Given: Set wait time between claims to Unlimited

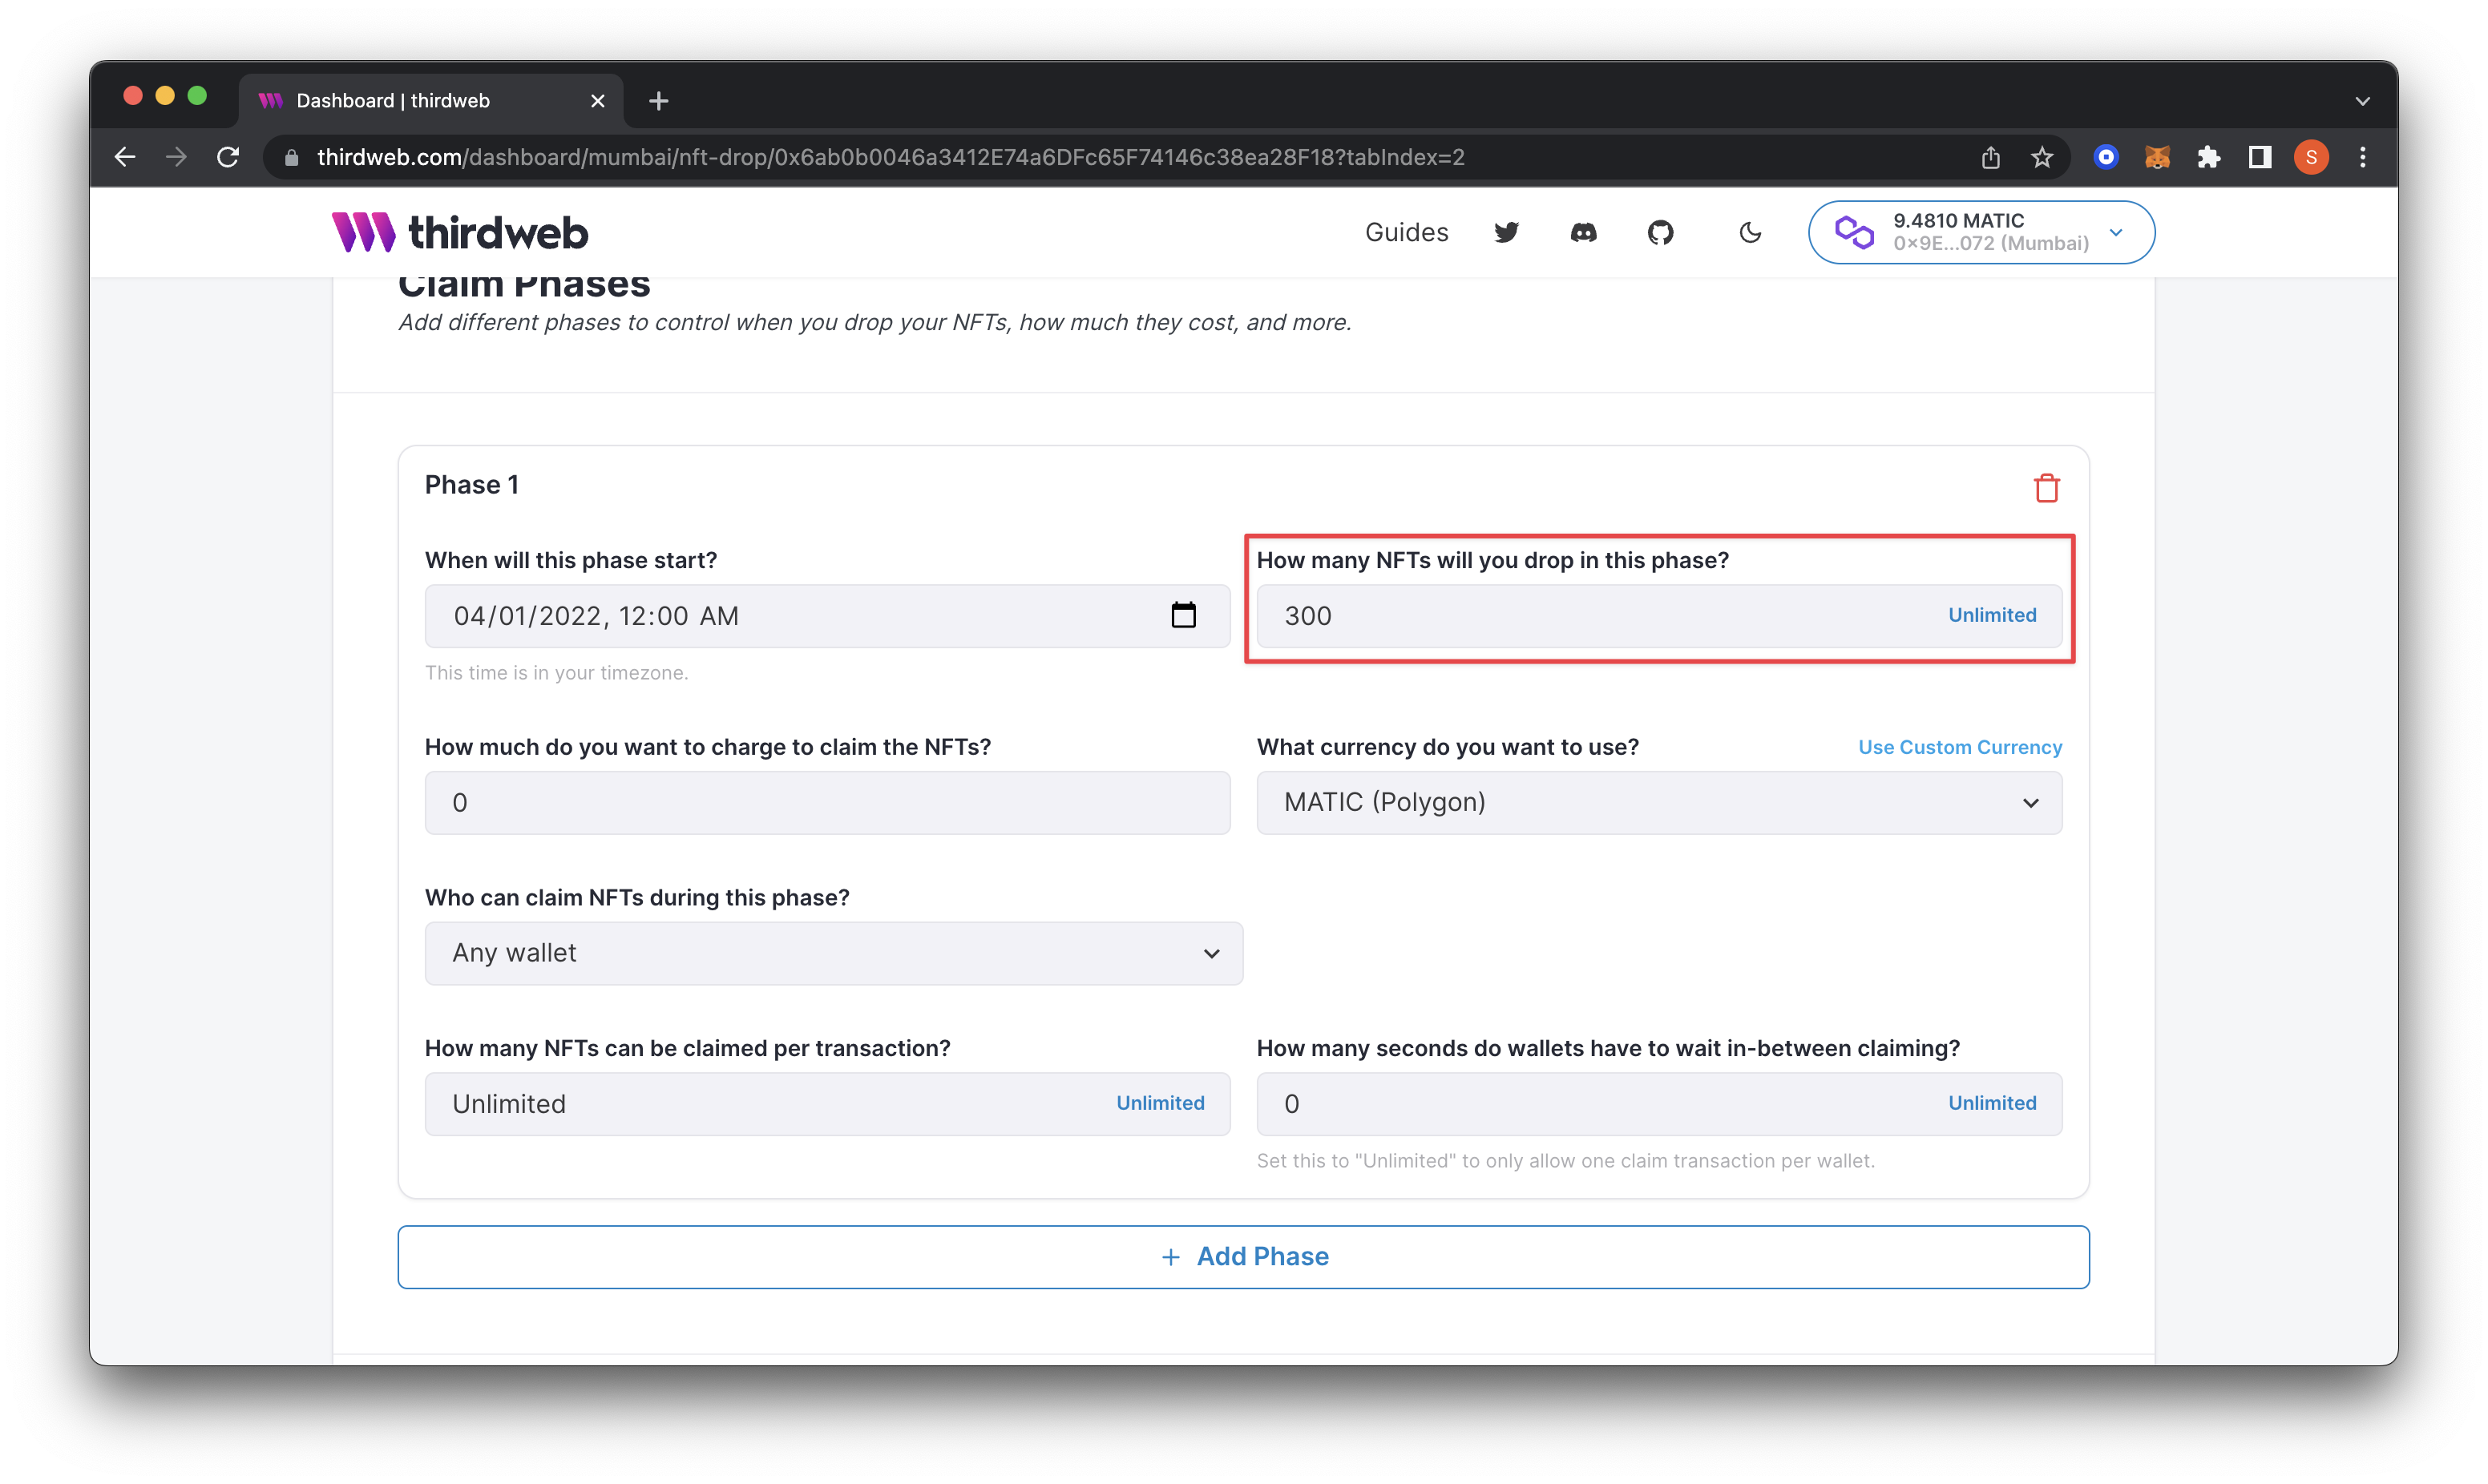Looking at the screenshot, I should 1992,1103.
